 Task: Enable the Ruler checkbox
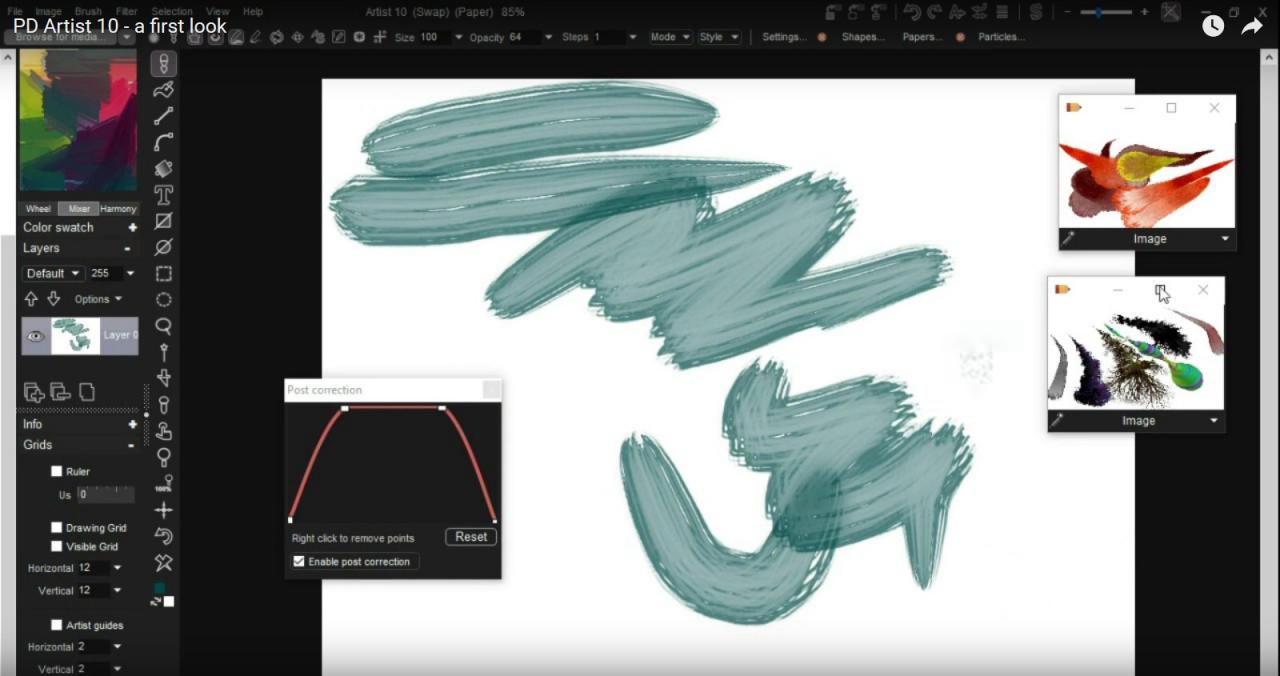pyautogui.click(x=56, y=471)
